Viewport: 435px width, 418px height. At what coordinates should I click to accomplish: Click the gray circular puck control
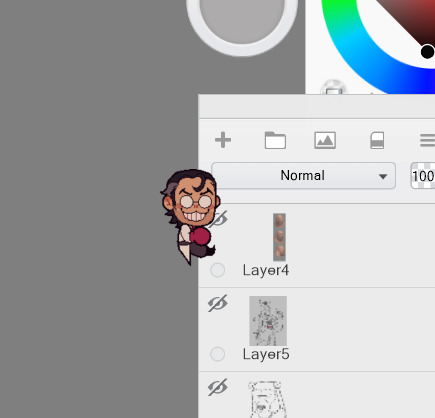pyautogui.click(x=242, y=20)
